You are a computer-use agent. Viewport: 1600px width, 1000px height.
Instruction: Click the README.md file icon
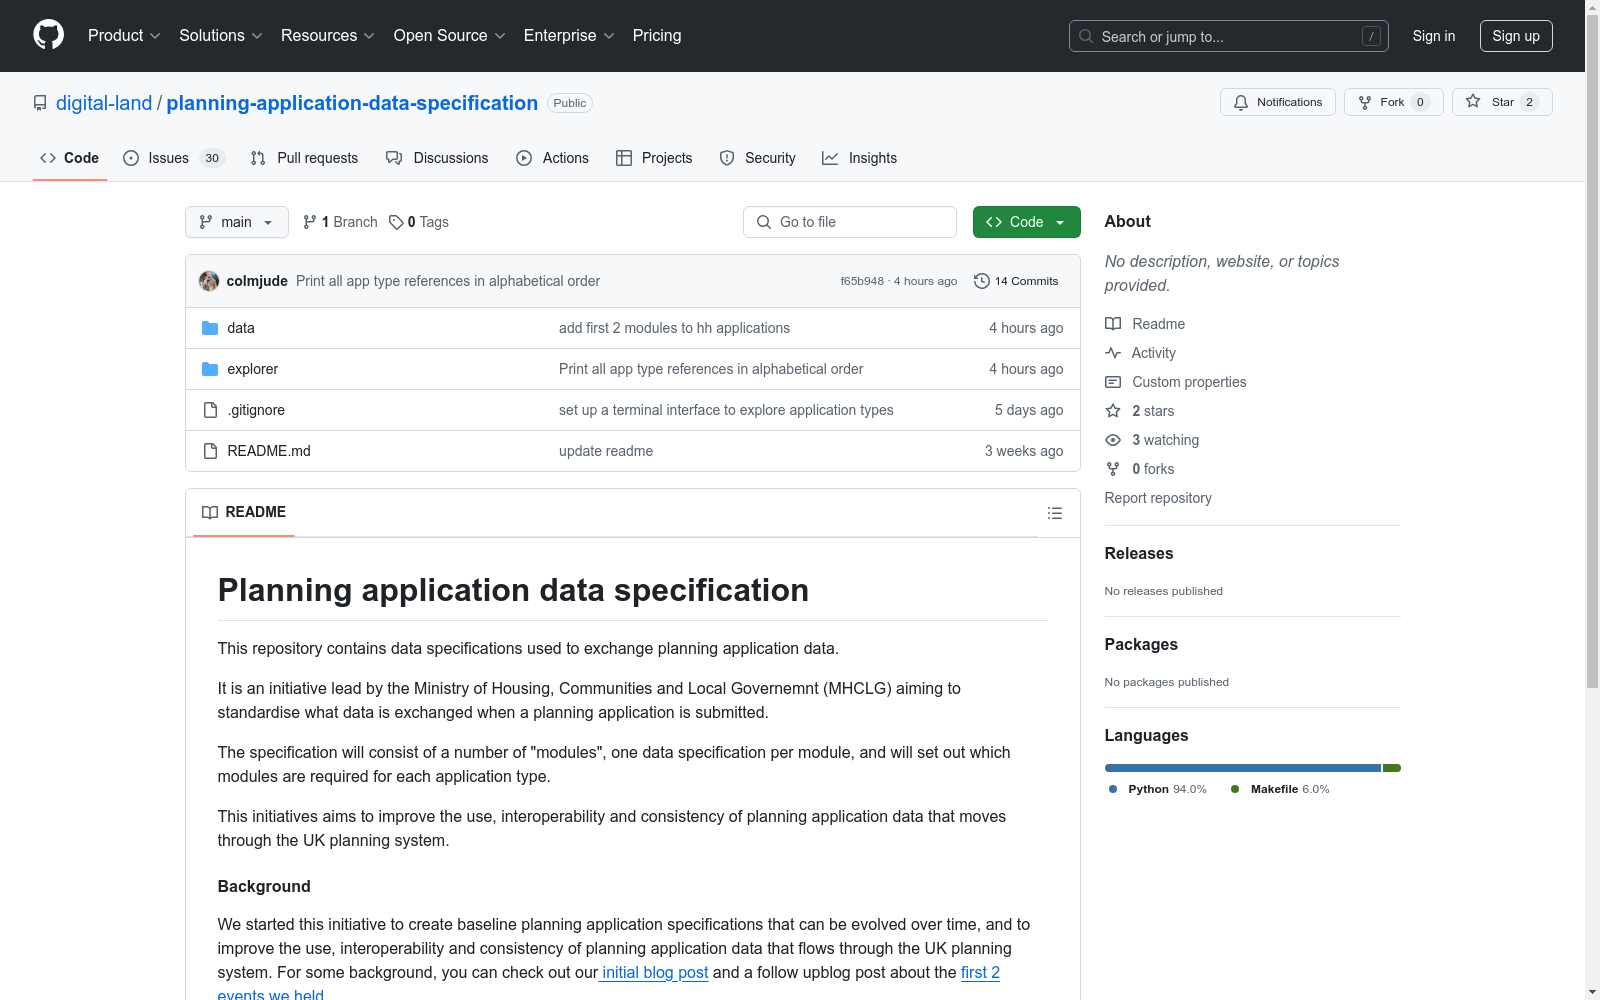click(x=210, y=451)
